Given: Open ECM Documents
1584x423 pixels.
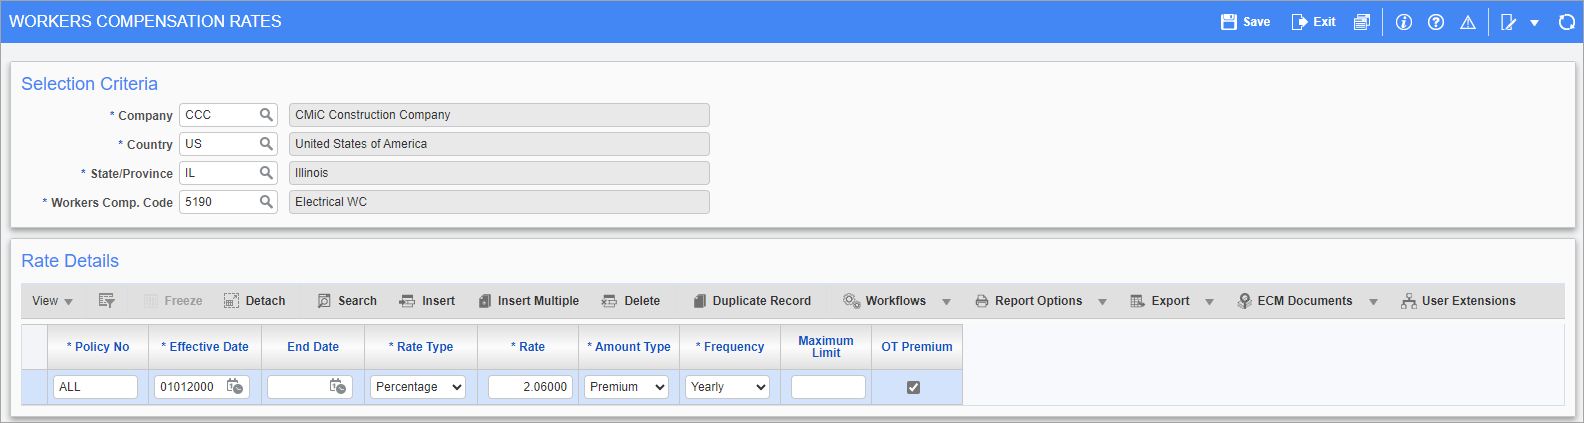Looking at the screenshot, I should coord(1295,301).
